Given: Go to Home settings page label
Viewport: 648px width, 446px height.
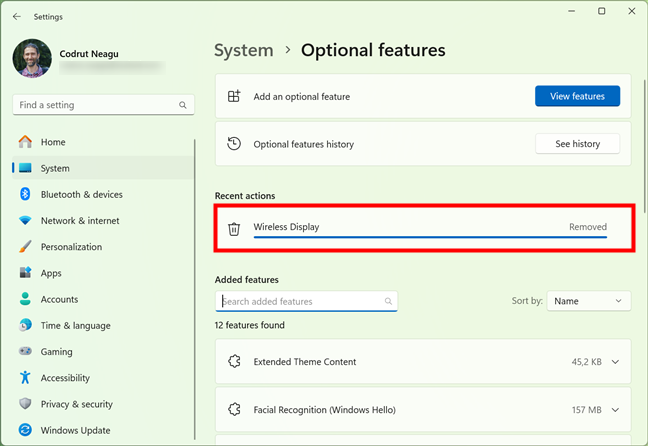Looking at the screenshot, I should (x=53, y=142).
